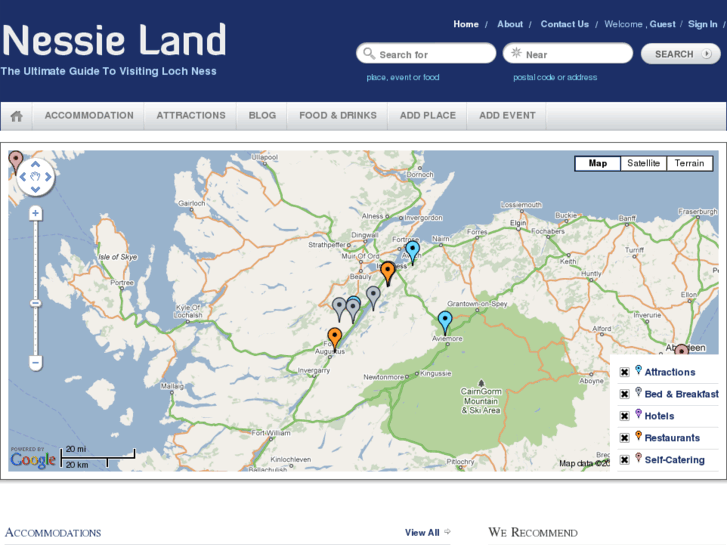Click the Restaurants legend label
This screenshot has width=727, height=545.
pos(672,438)
